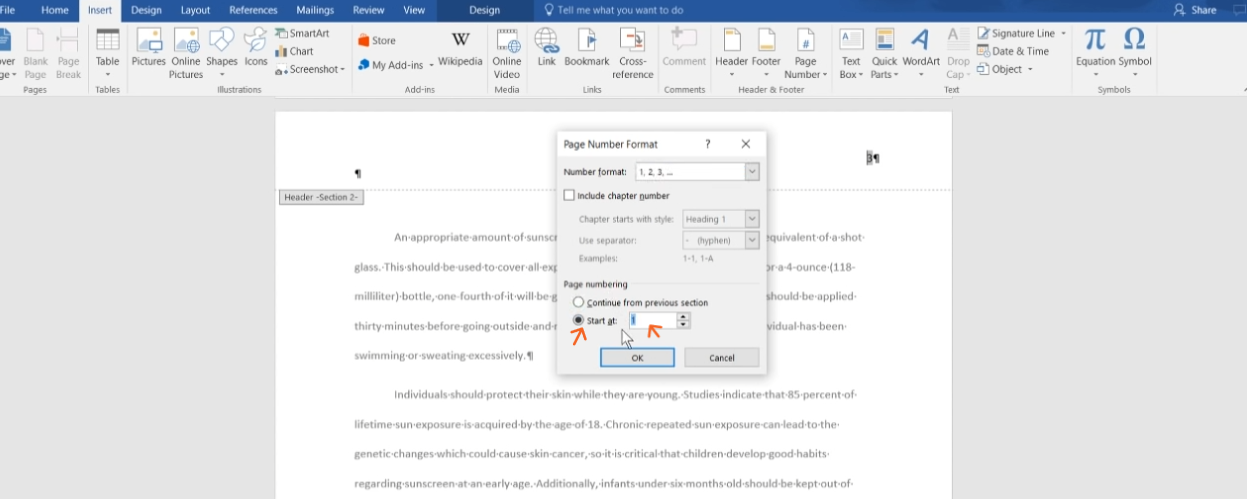Open the Signature Line dropdown arrow

coord(1063,33)
